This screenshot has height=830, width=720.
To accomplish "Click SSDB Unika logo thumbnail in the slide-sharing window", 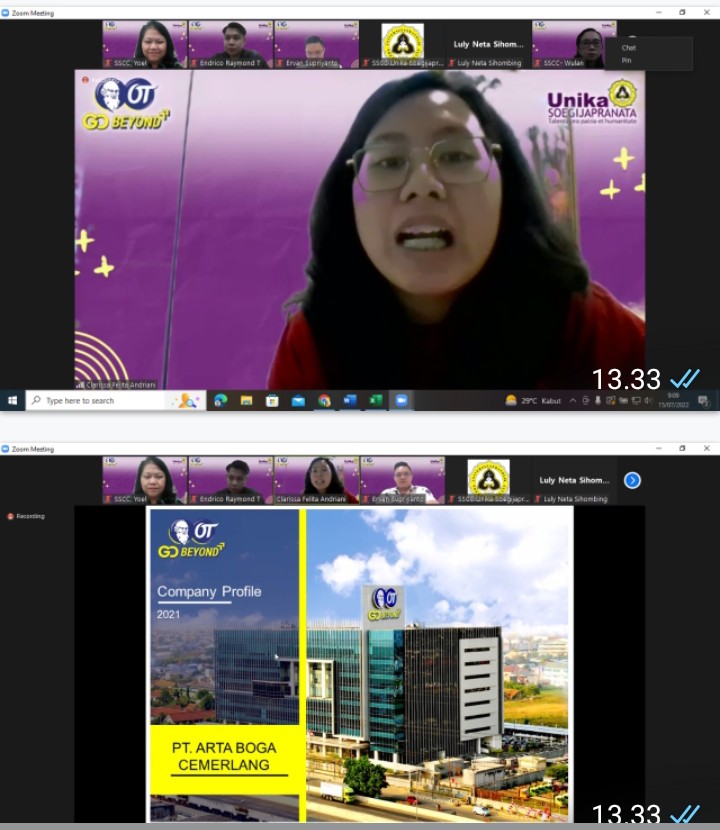I will (488, 480).
